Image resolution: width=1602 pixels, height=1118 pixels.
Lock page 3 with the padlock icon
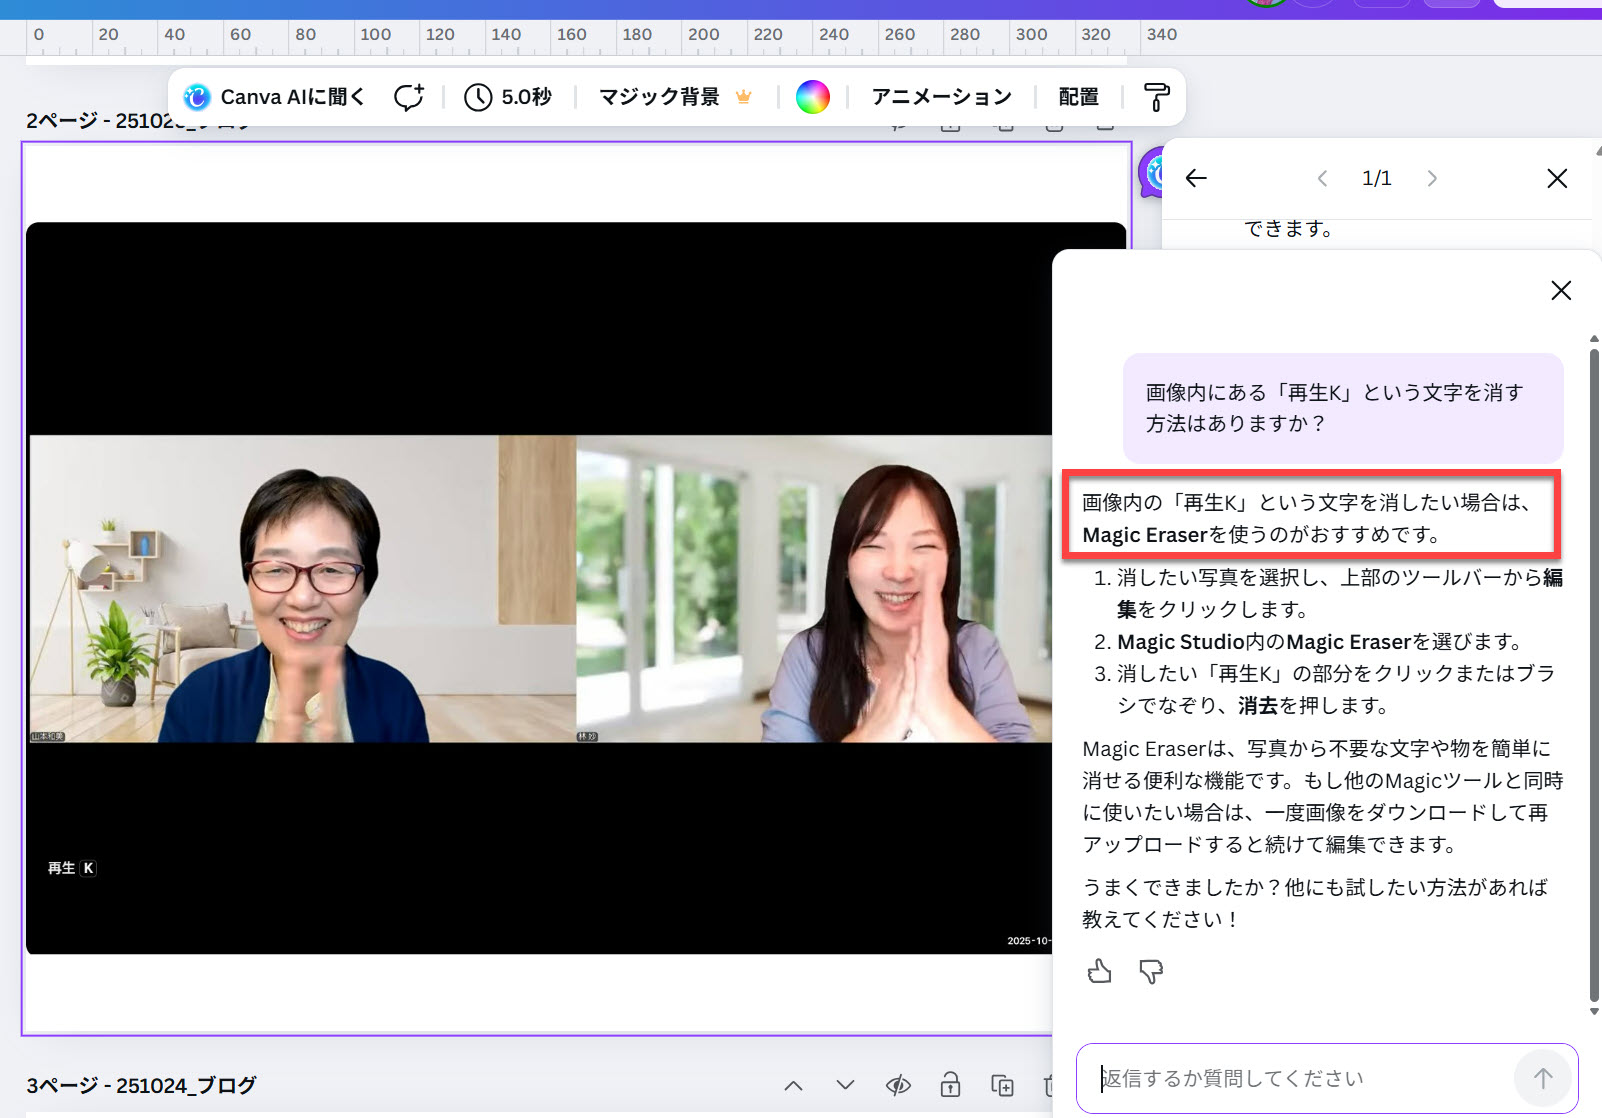click(x=950, y=1085)
